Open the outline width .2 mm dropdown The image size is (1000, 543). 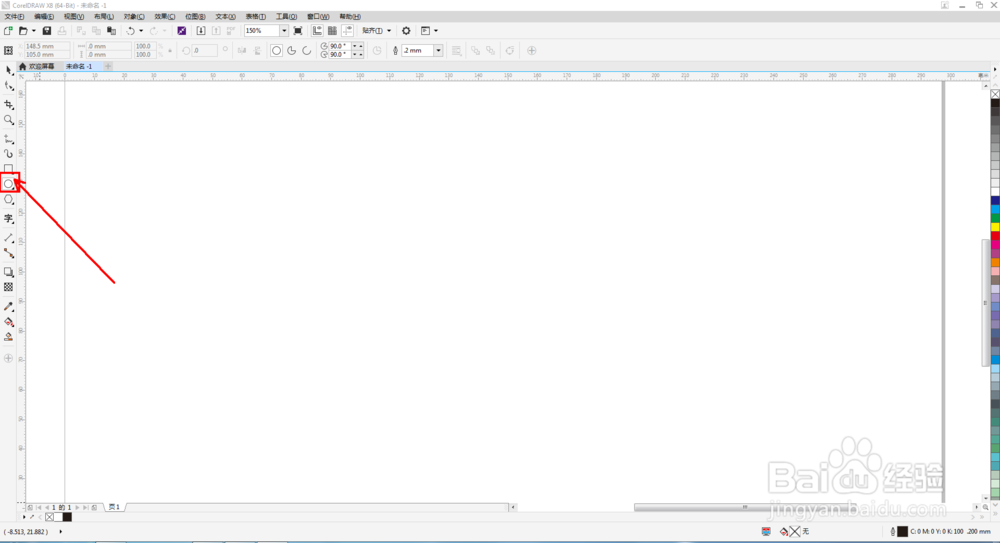click(x=438, y=50)
